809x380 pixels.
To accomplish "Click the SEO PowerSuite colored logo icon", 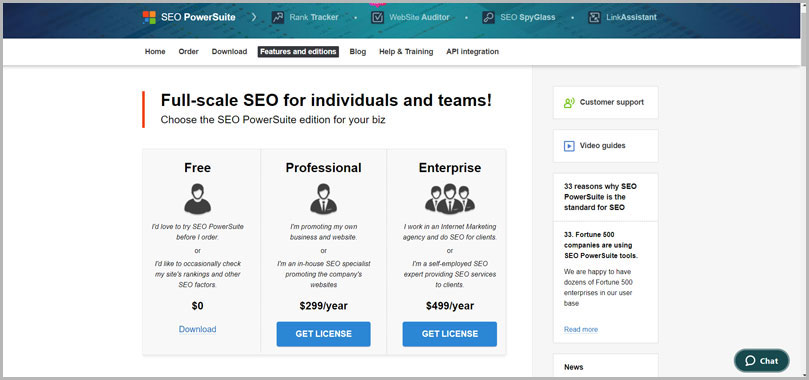I will (x=149, y=18).
